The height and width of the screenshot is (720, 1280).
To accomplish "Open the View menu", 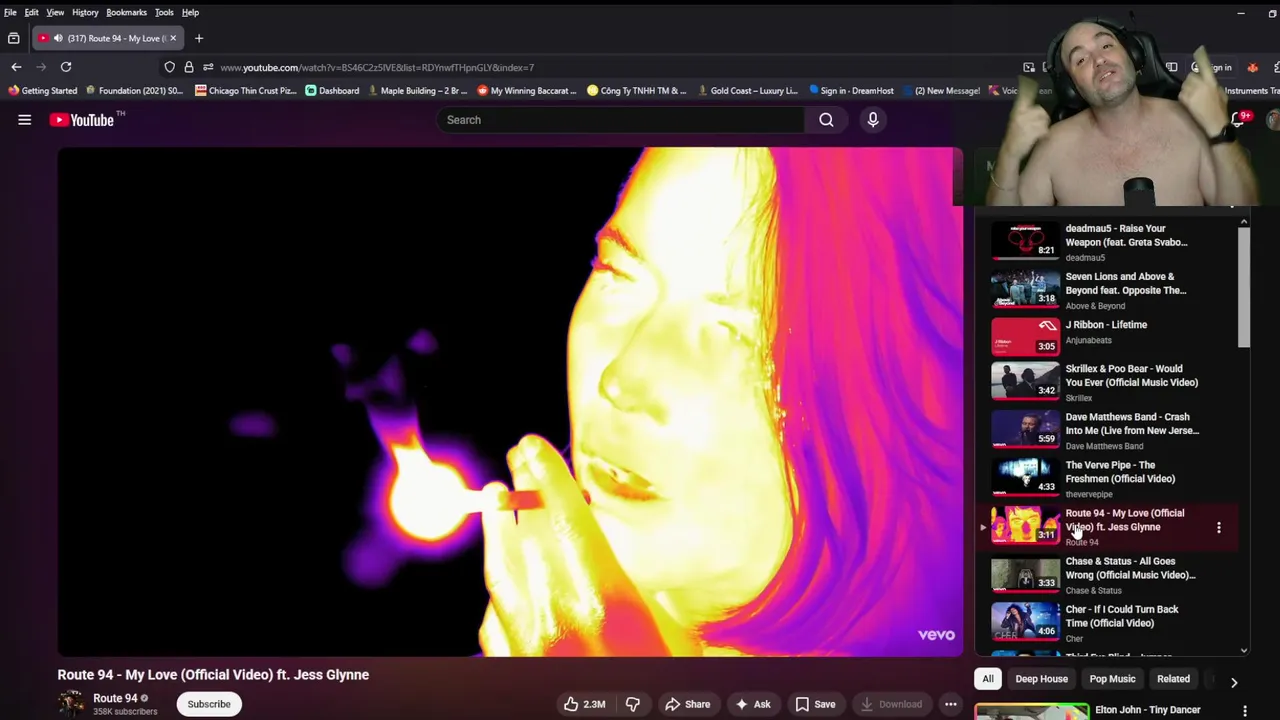I will 55,12.
